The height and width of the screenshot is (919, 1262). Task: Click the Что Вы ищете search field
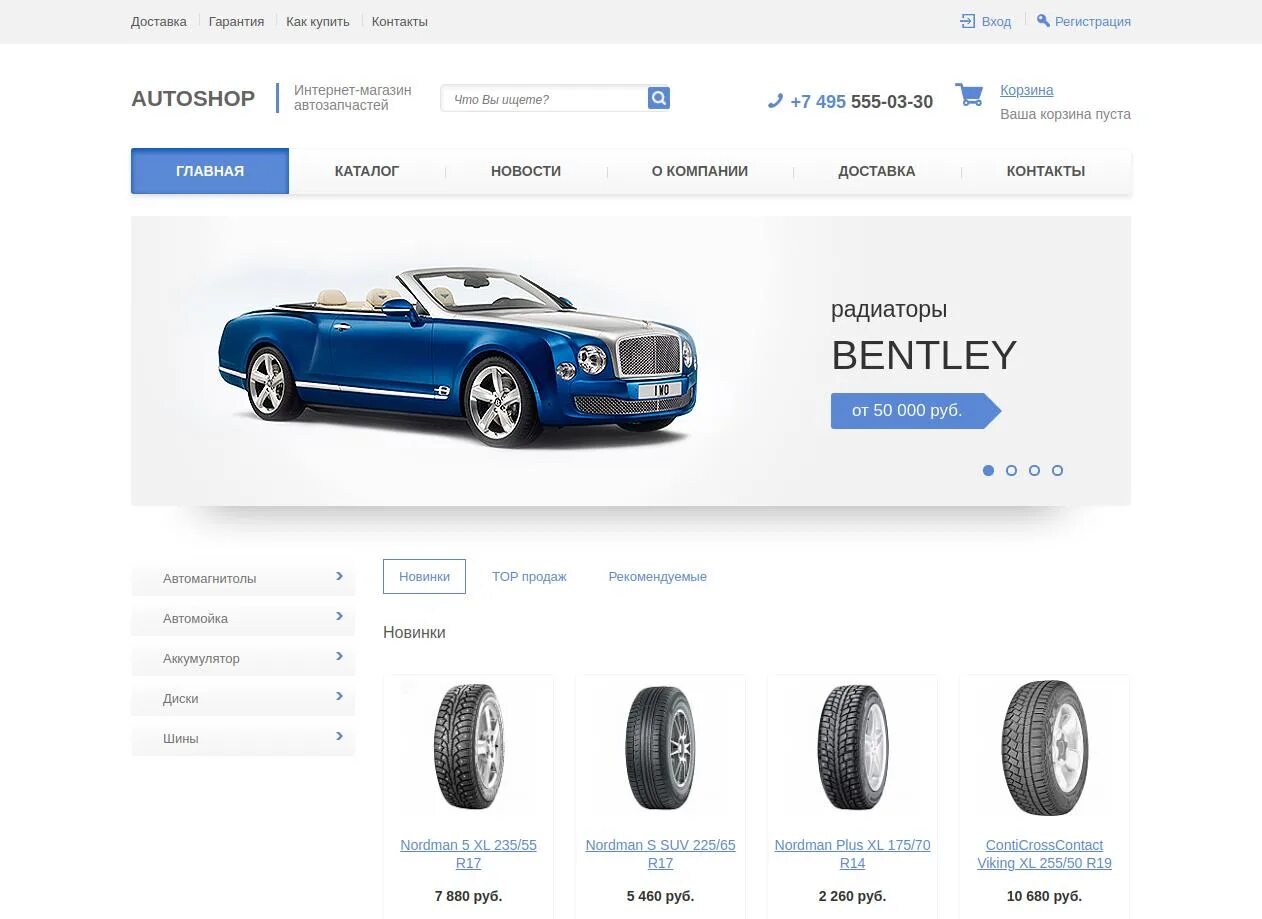click(x=545, y=98)
